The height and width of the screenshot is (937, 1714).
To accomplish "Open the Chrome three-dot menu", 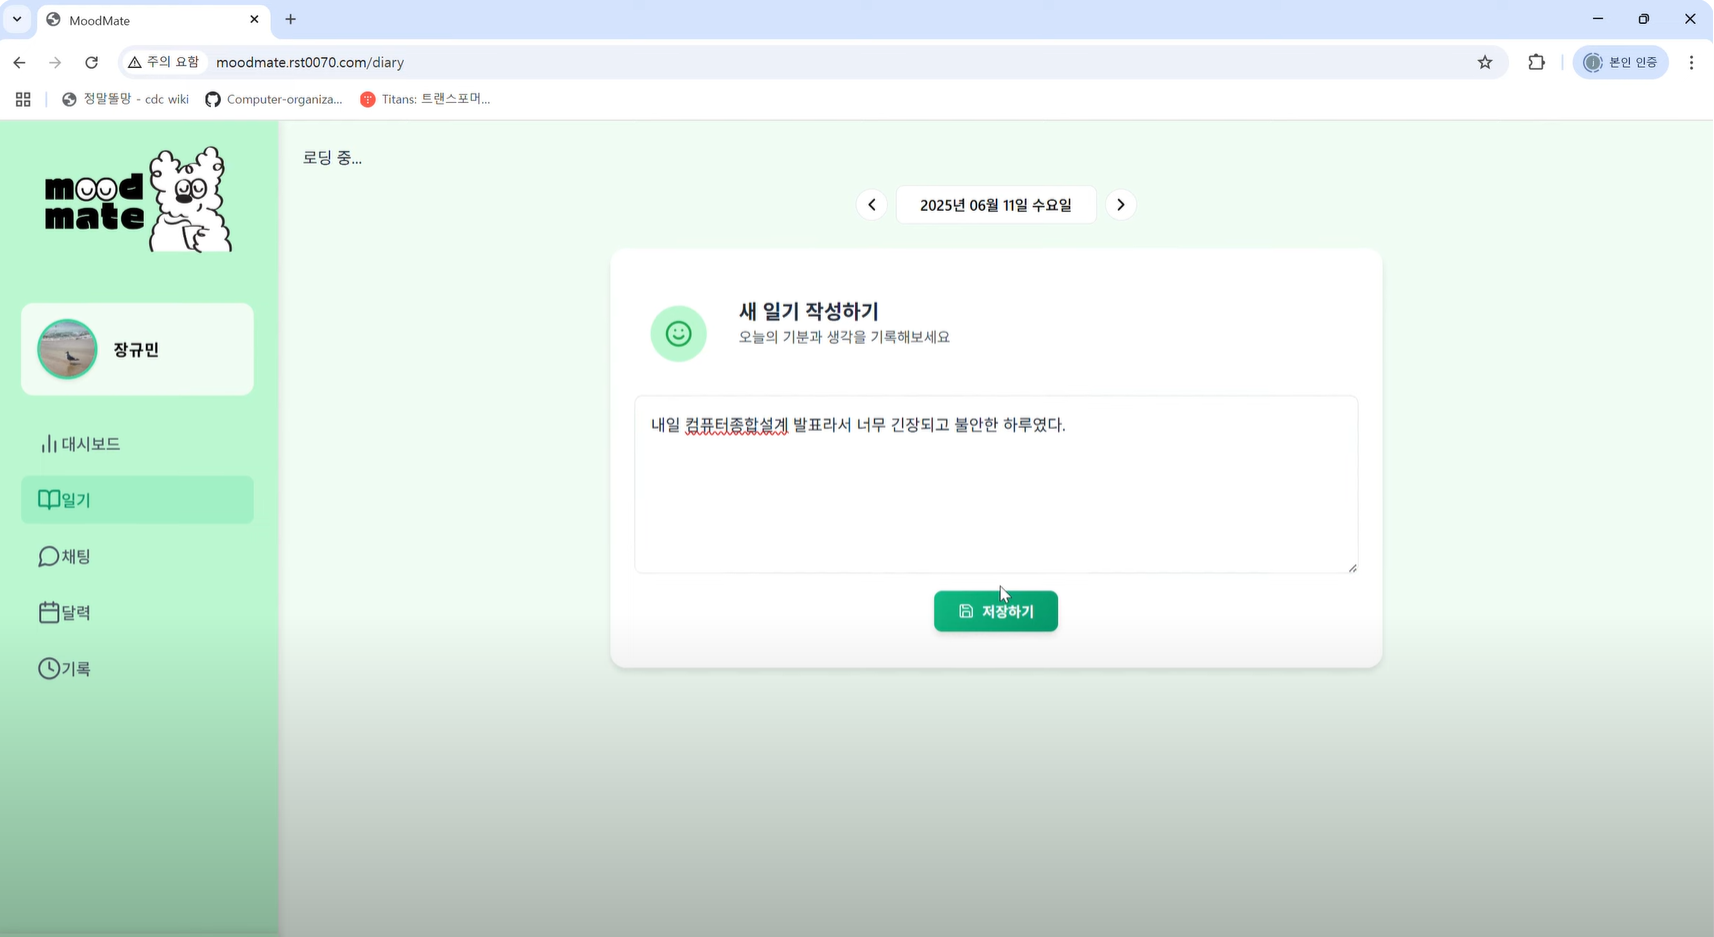I will [1691, 62].
